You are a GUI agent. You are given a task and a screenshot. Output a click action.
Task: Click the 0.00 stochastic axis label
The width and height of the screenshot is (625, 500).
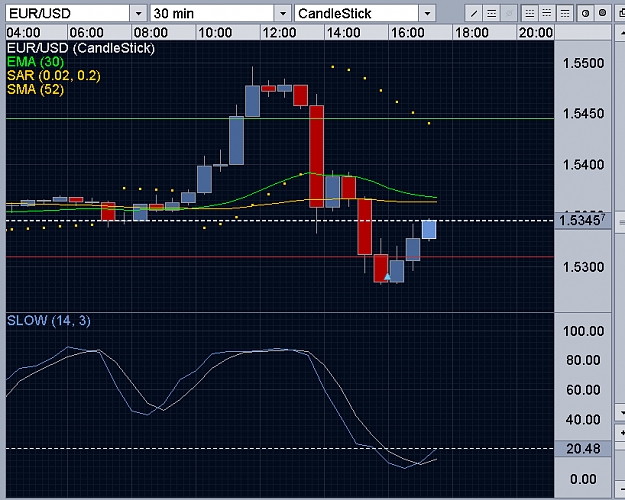pos(583,479)
